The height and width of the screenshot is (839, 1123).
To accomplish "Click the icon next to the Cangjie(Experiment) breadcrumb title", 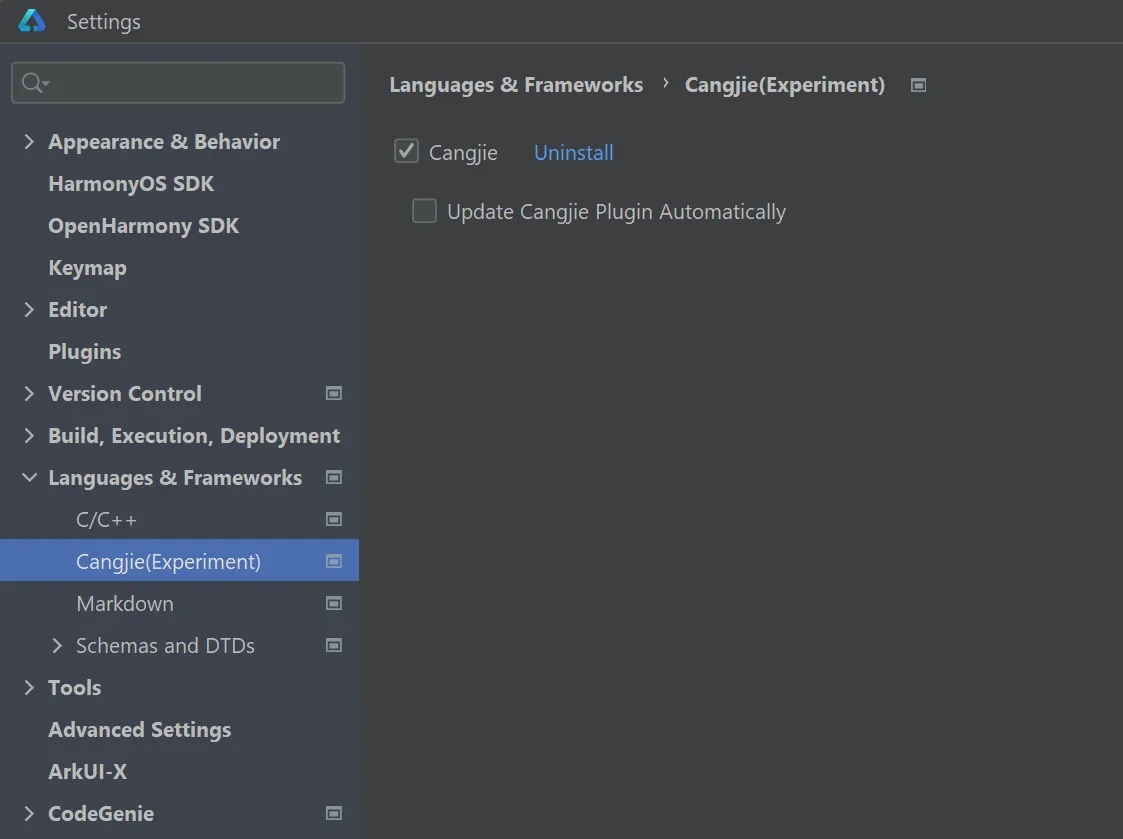I will coord(918,86).
